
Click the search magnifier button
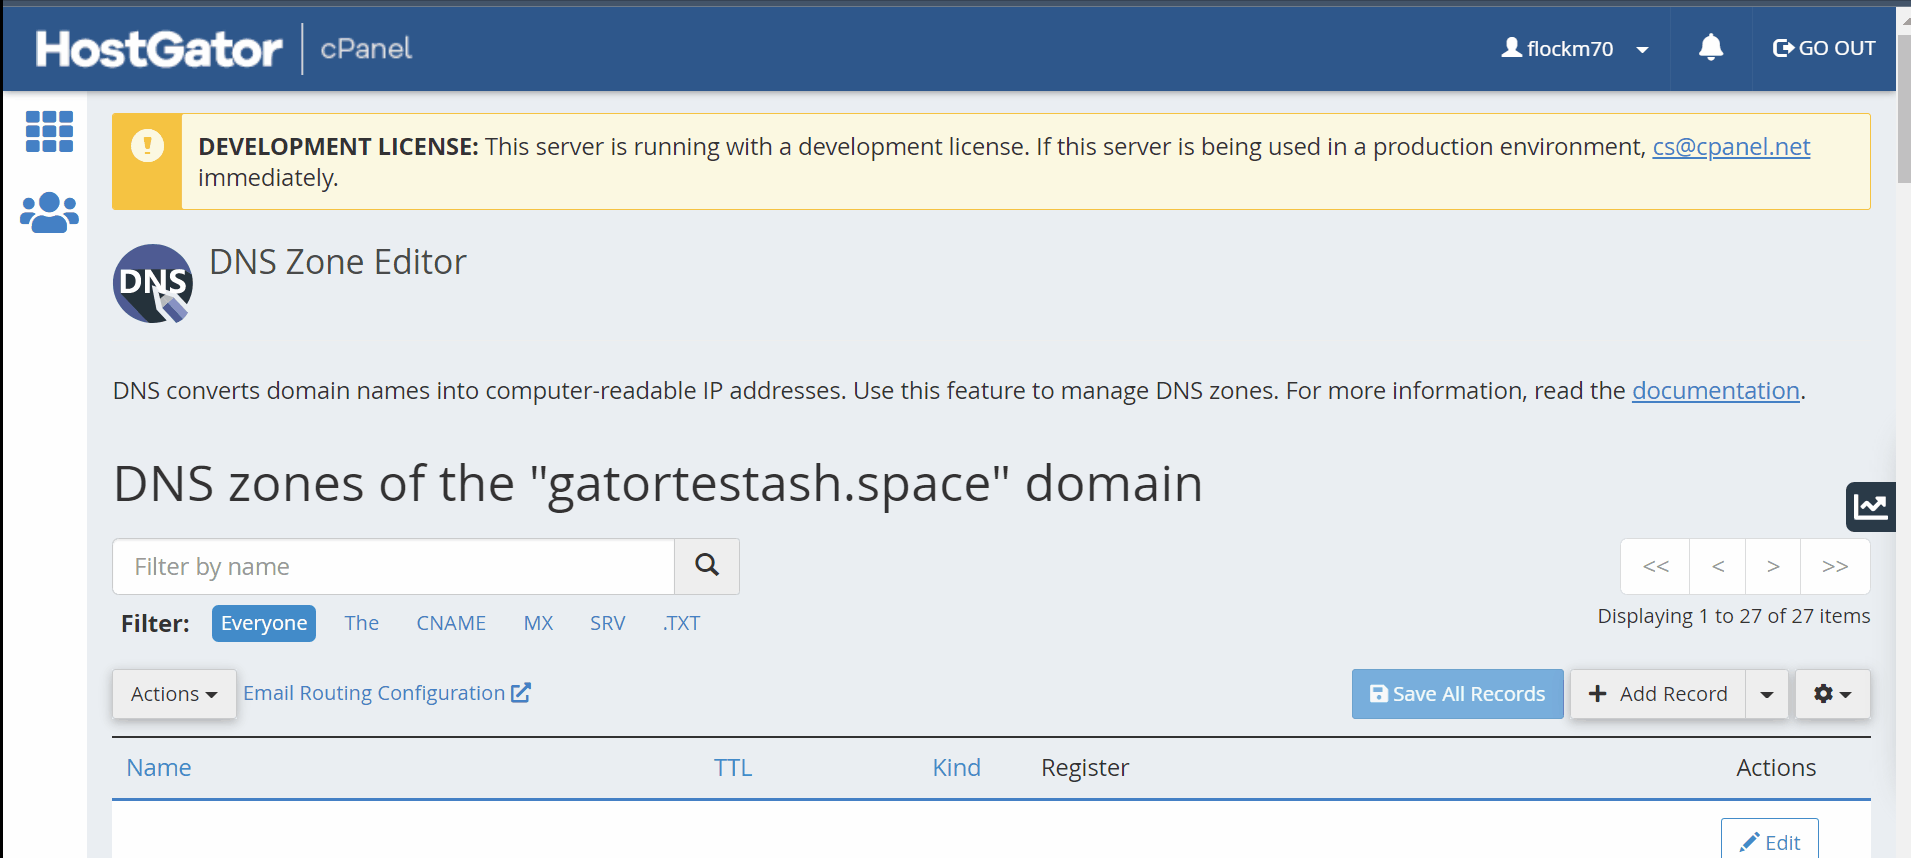pyautogui.click(x=707, y=566)
